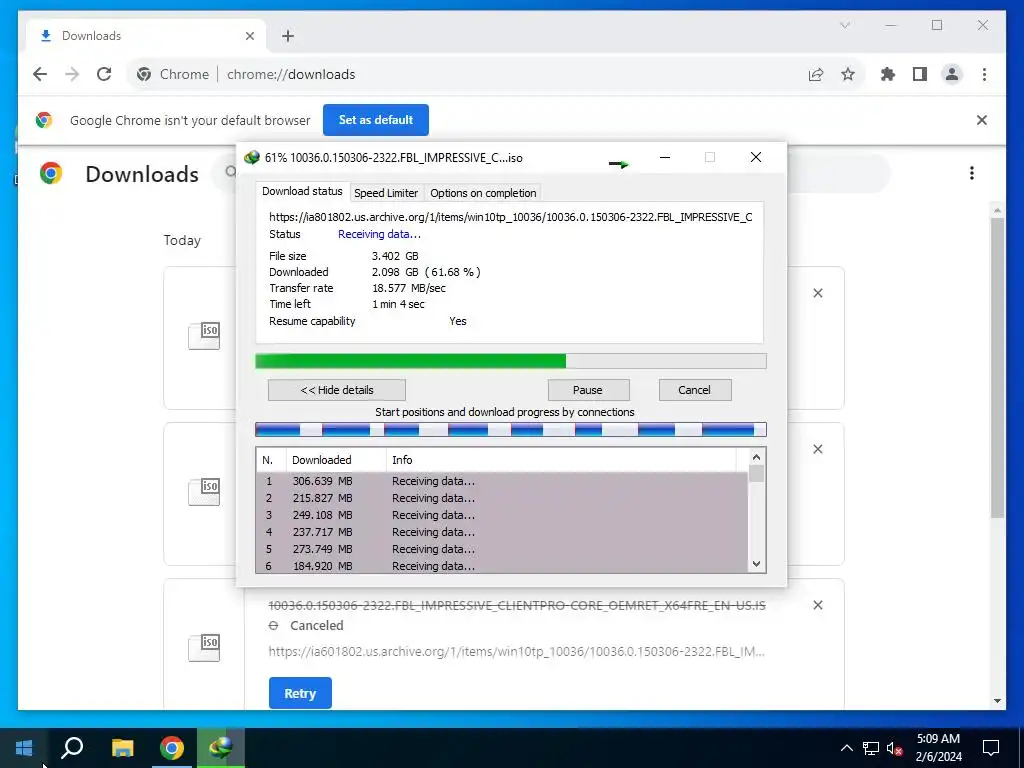Remove the canceled download entry
The width and height of the screenshot is (1024, 768).
coord(818,605)
